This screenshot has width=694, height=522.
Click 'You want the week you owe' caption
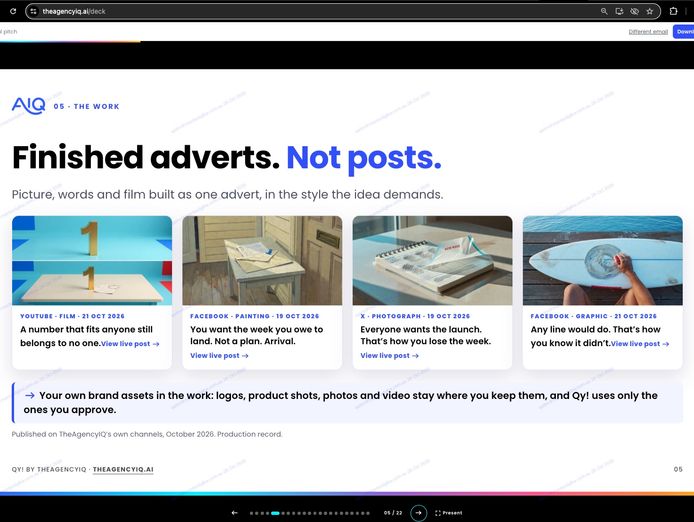point(257,335)
